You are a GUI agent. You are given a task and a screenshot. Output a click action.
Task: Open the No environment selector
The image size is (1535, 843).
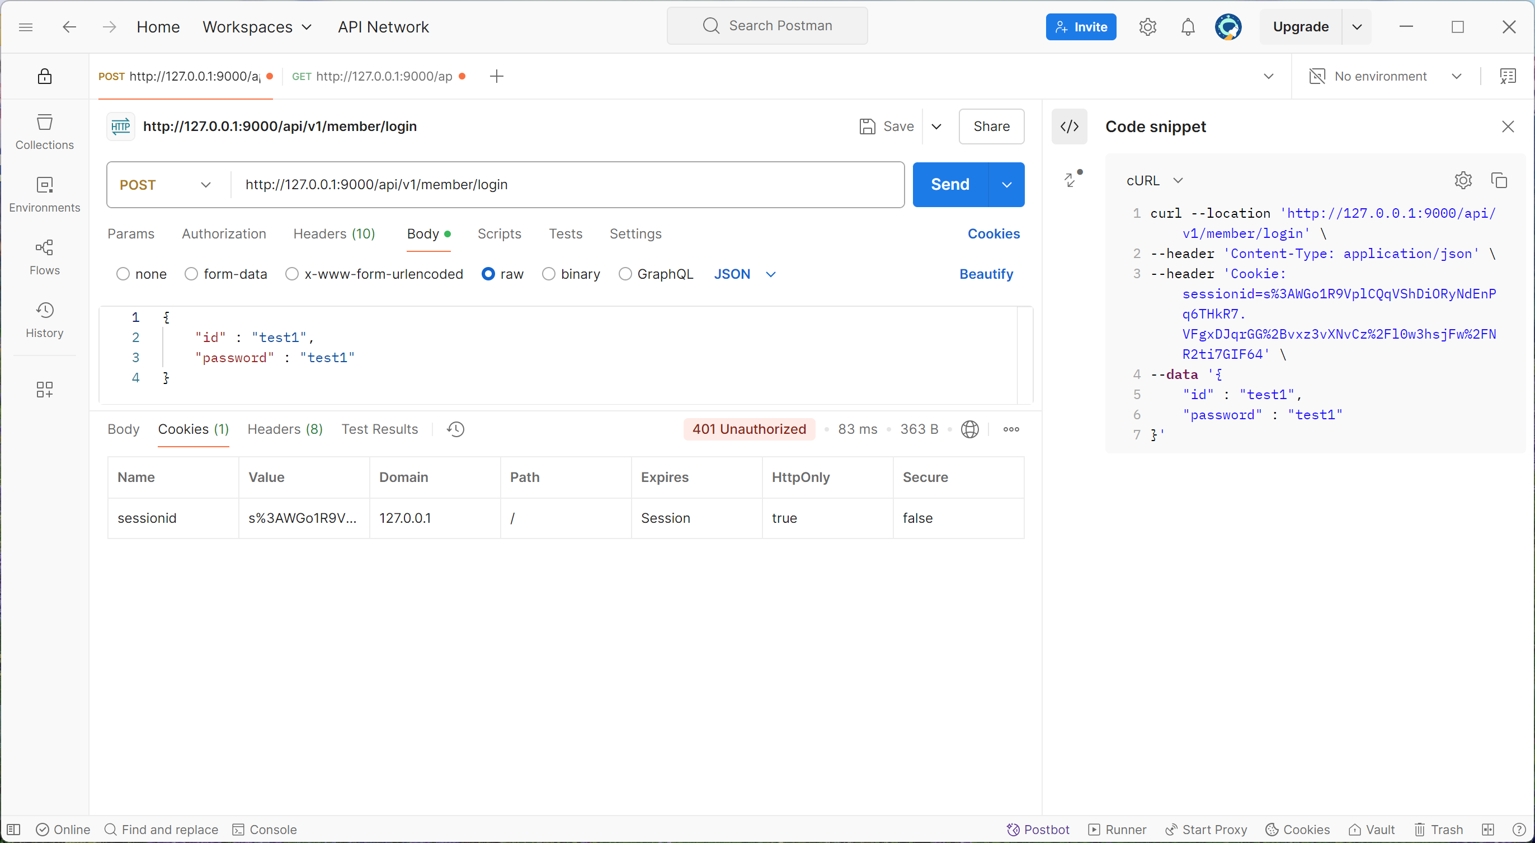(x=1386, y=76)
